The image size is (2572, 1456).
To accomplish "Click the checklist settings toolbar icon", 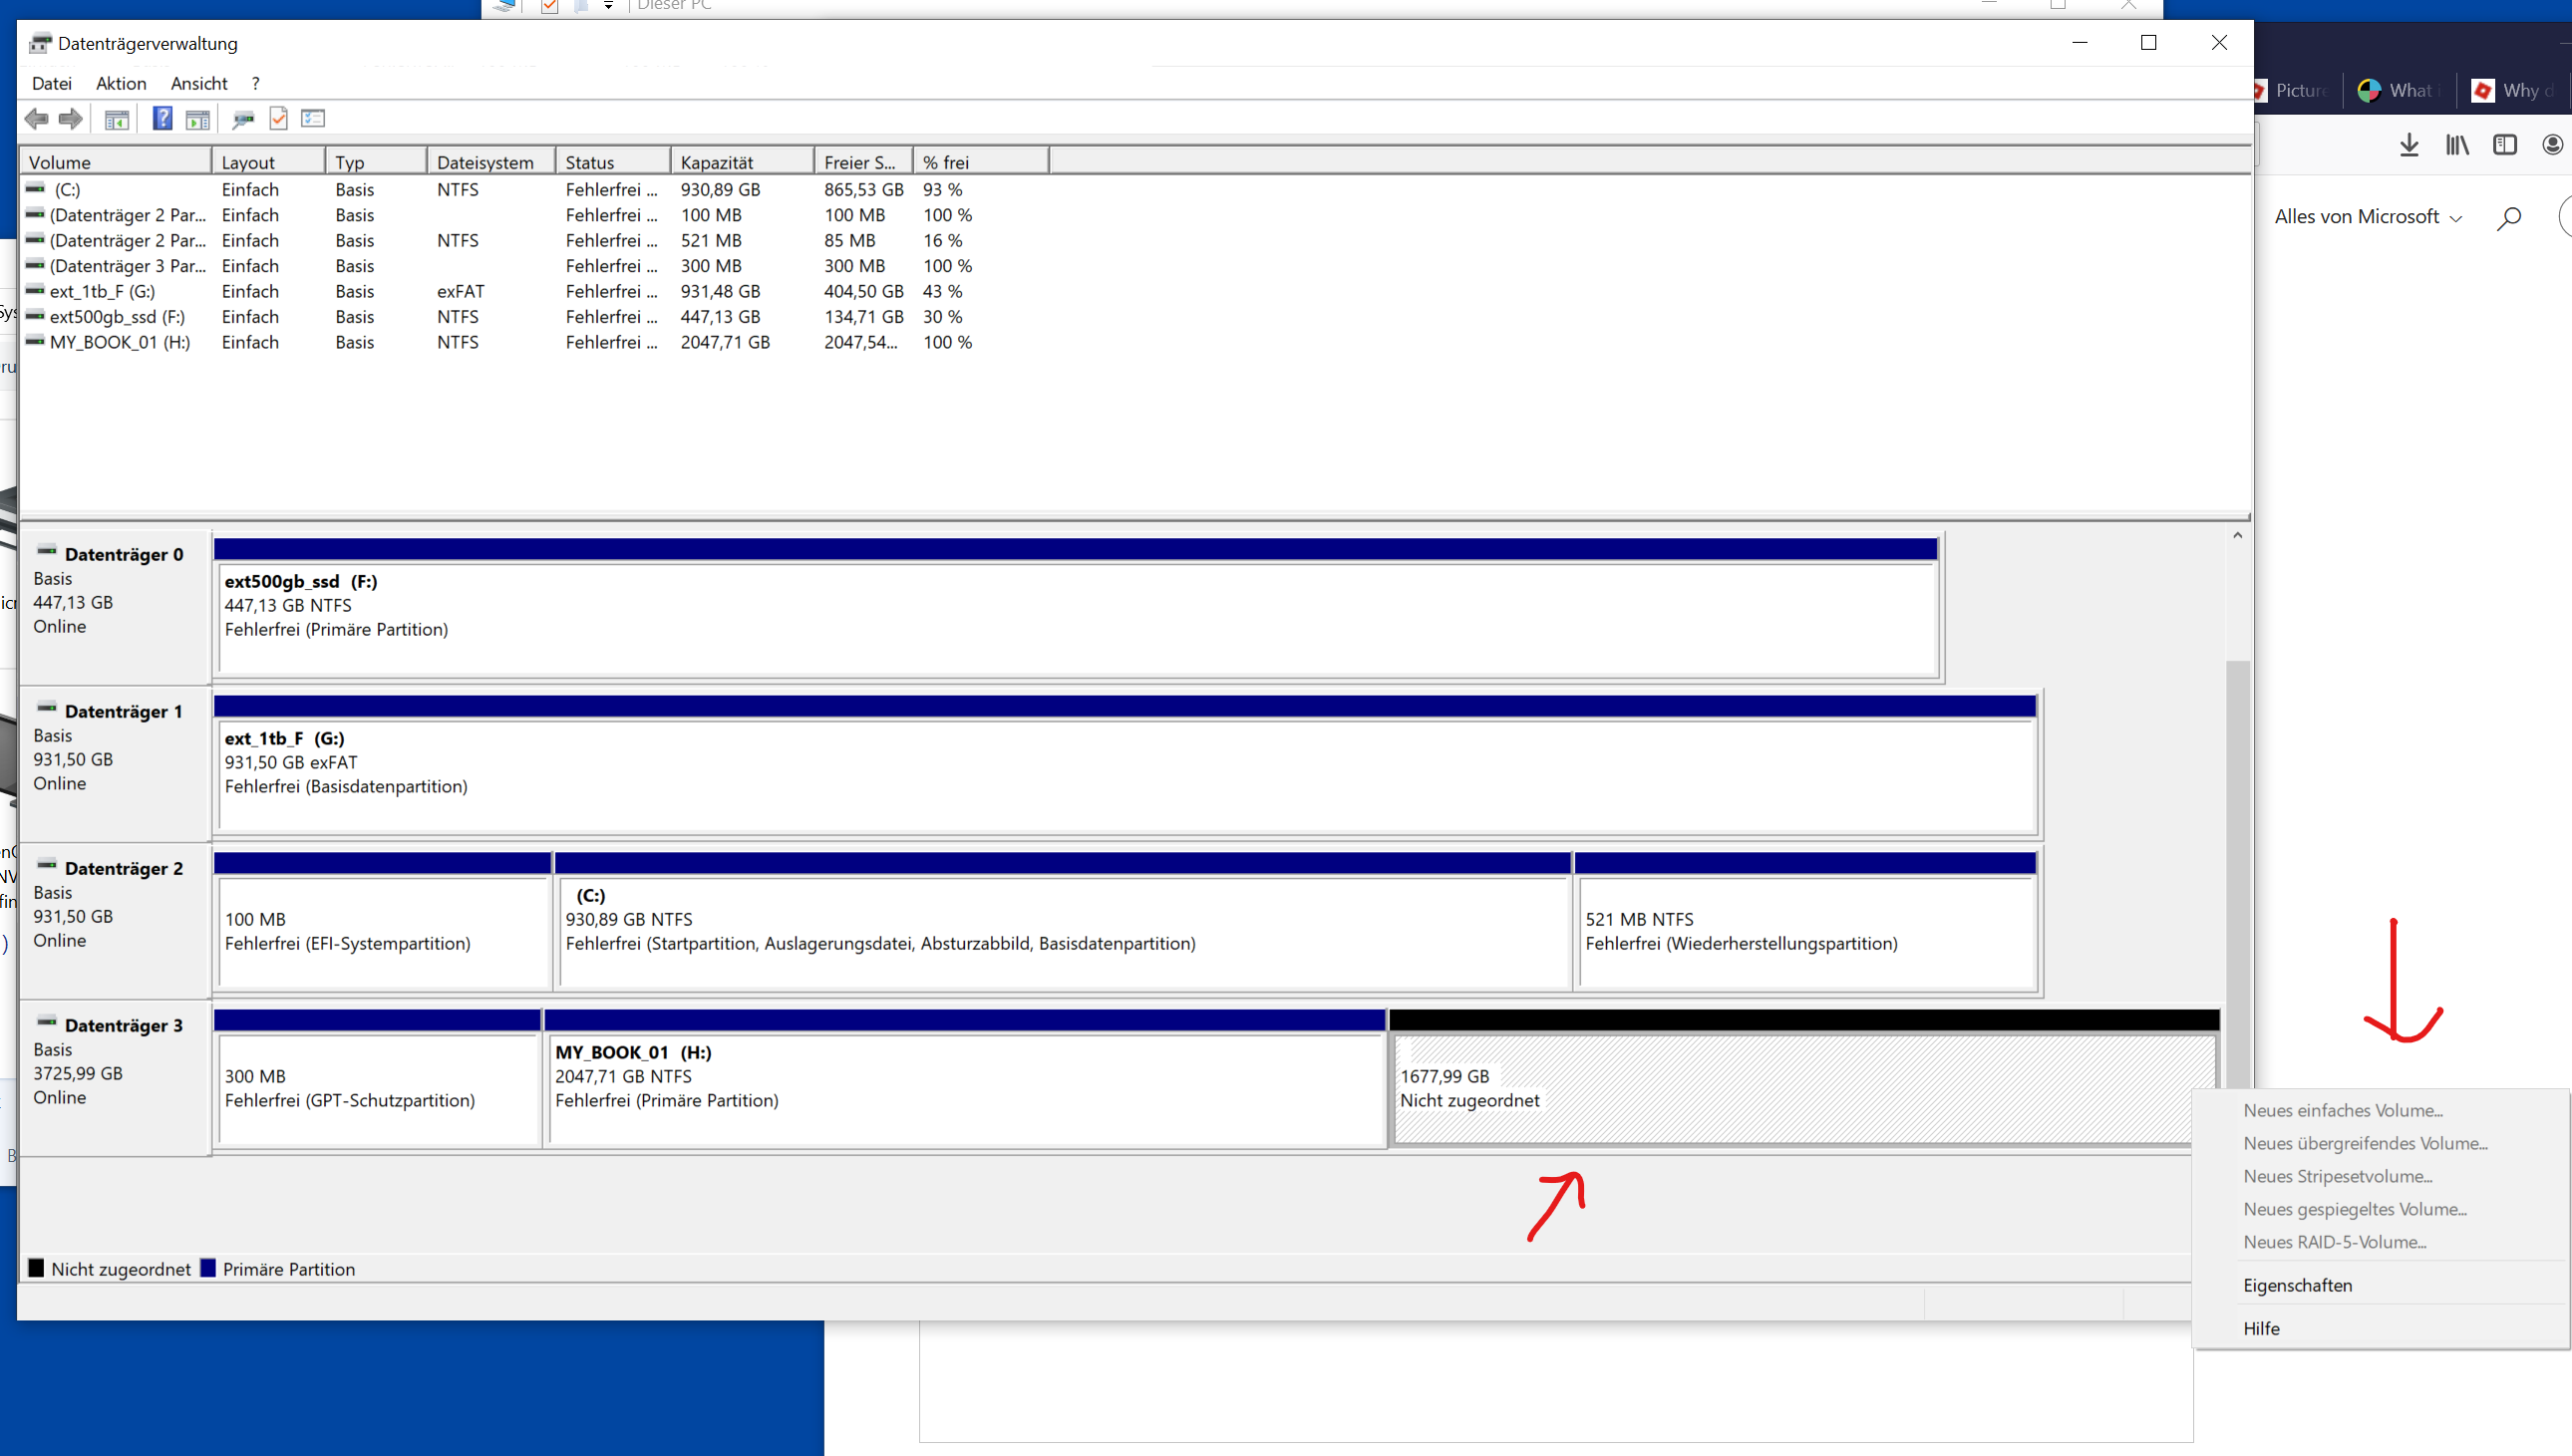I will [x=313, y=119].
